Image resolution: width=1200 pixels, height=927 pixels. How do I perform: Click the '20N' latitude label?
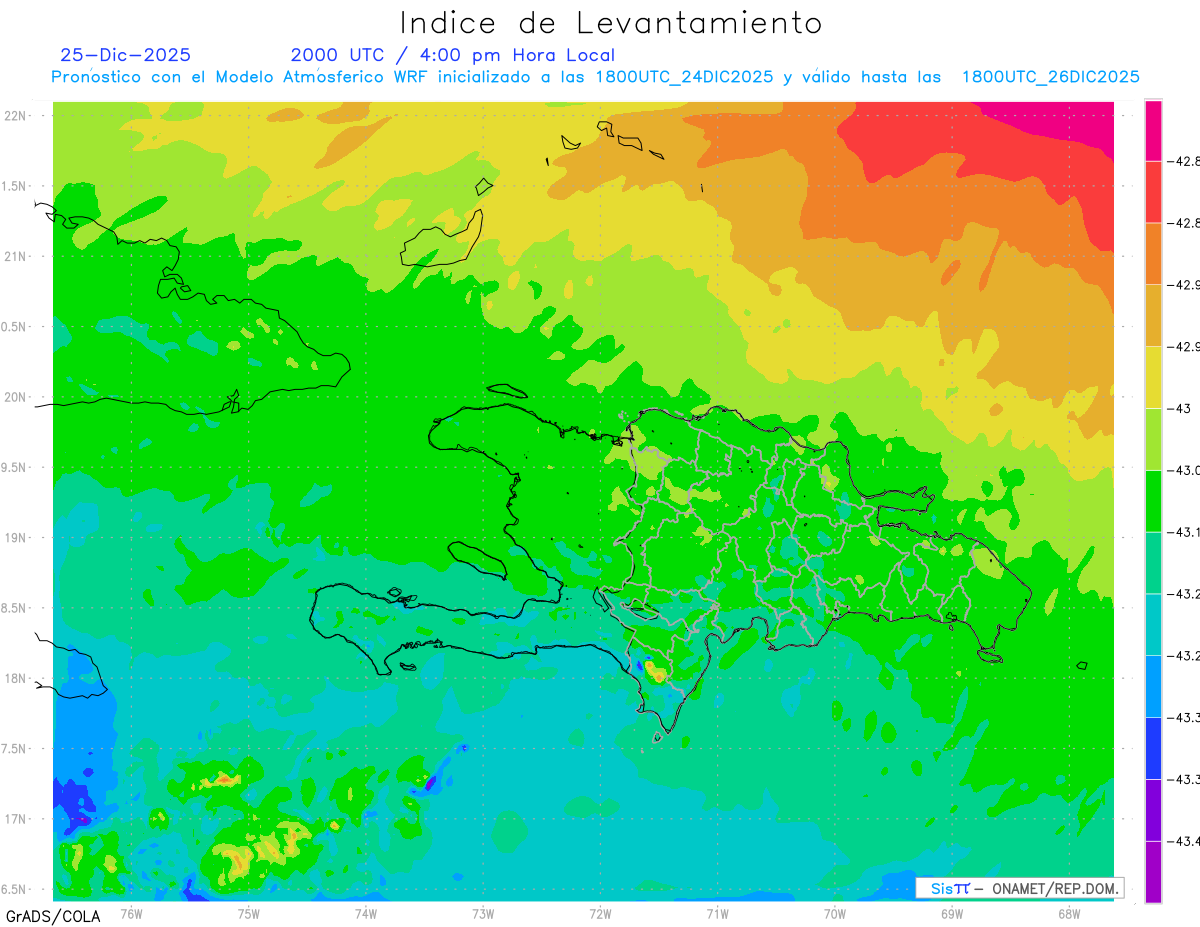[16, 397]
